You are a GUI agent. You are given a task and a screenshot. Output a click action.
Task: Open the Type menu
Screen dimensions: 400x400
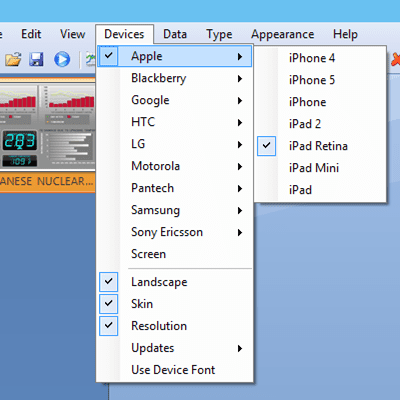(x=219, y=34)
